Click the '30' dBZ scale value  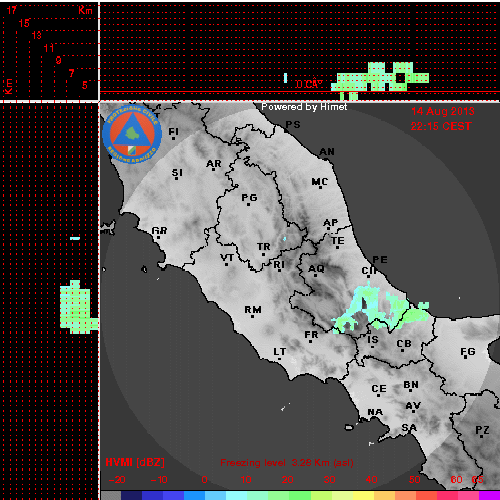tap(330, 480)
